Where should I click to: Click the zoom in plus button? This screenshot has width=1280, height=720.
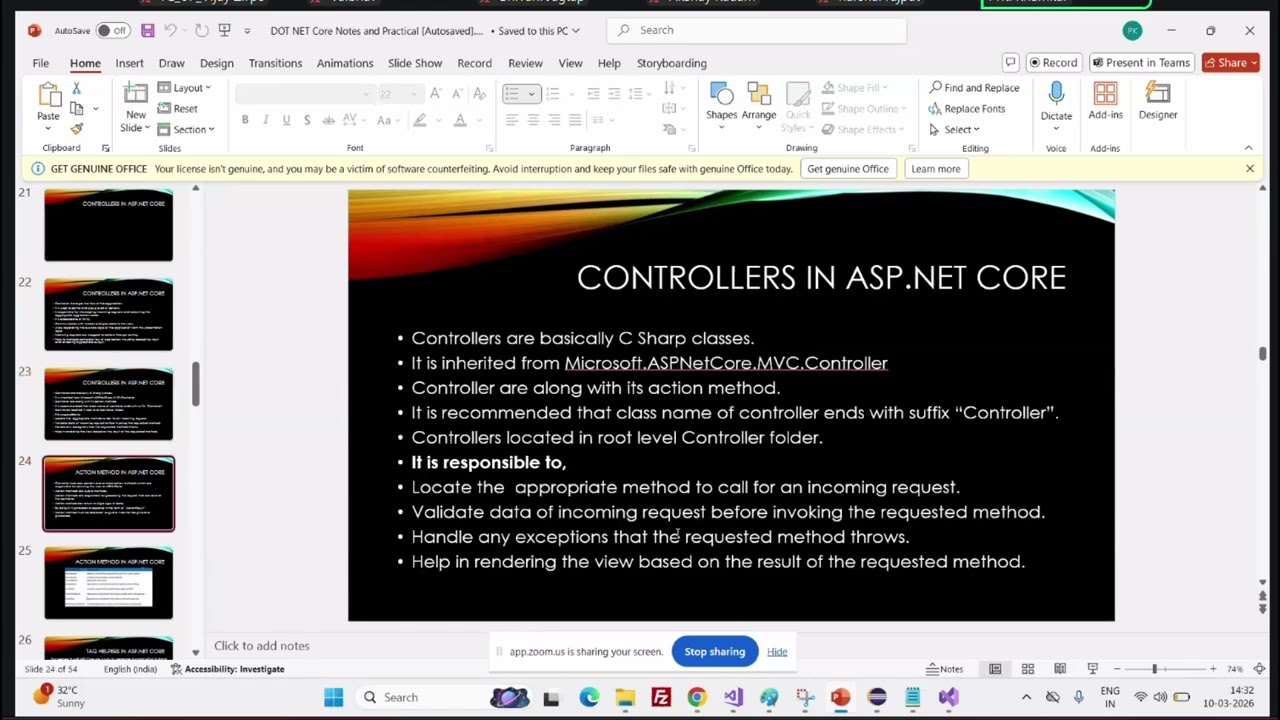(x=1213, y=669)
